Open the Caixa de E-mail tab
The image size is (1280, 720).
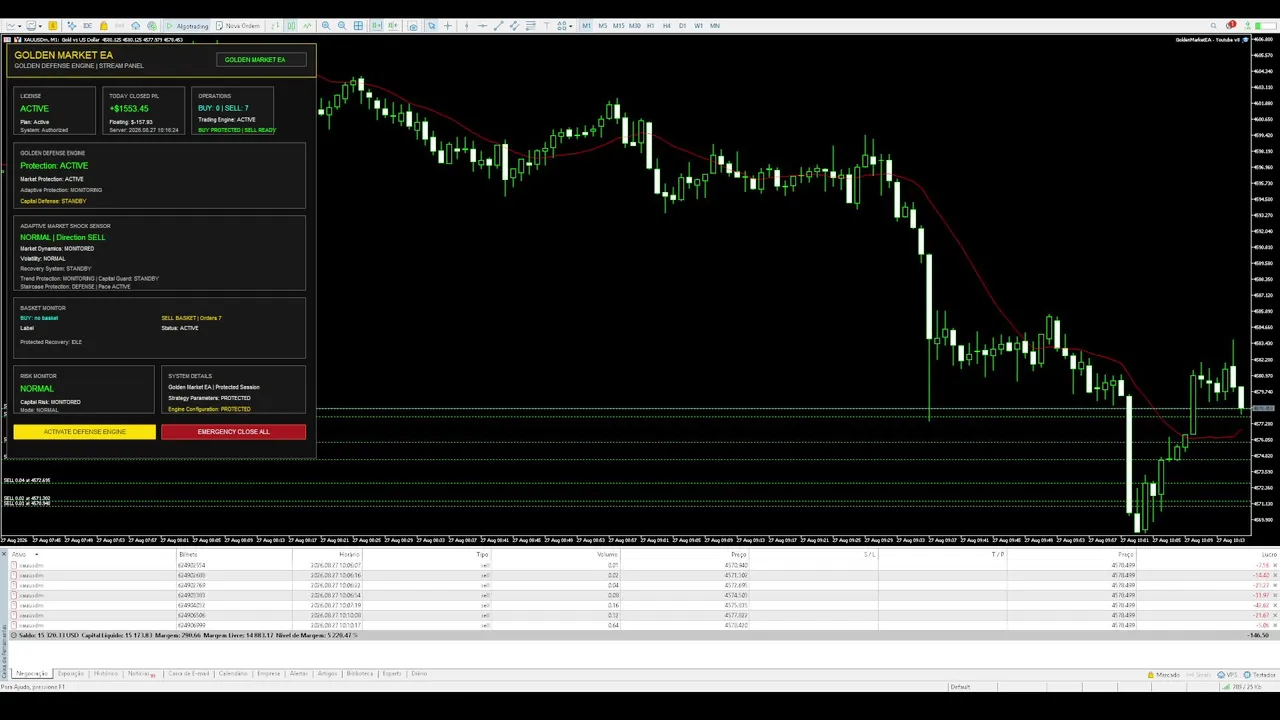point(189,673)
